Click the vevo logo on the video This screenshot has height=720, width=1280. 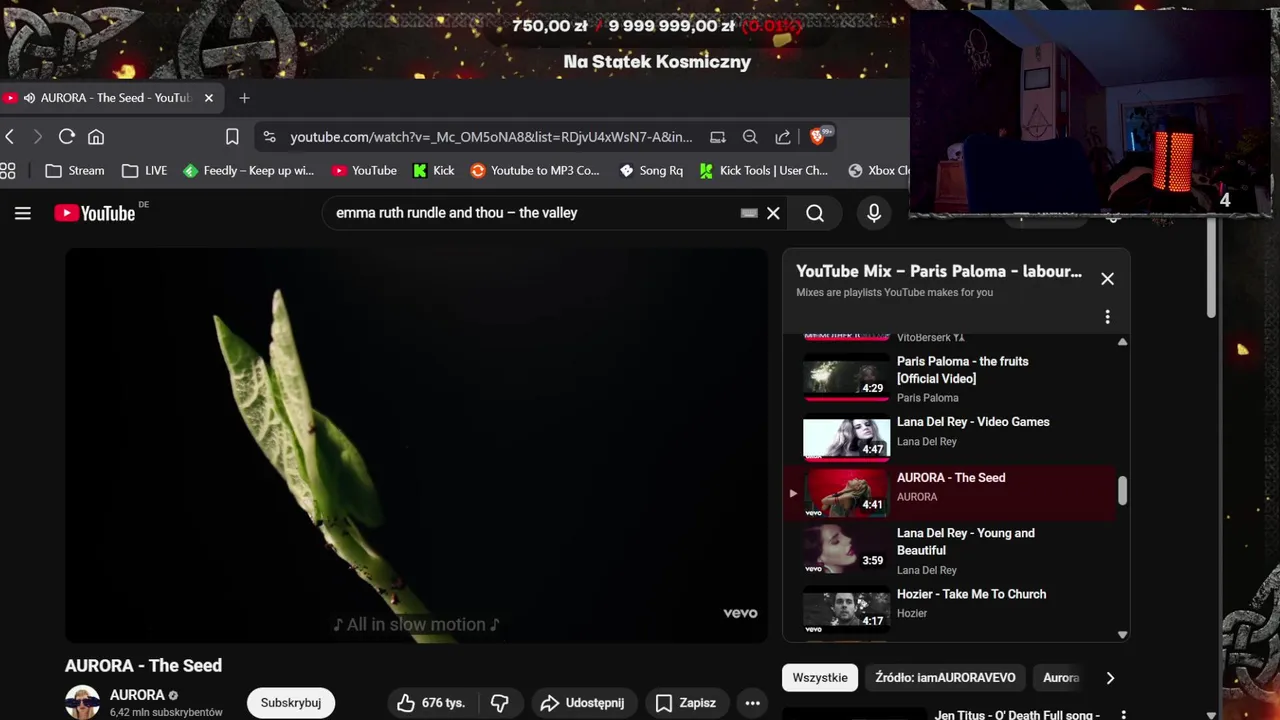click(740, 613)
